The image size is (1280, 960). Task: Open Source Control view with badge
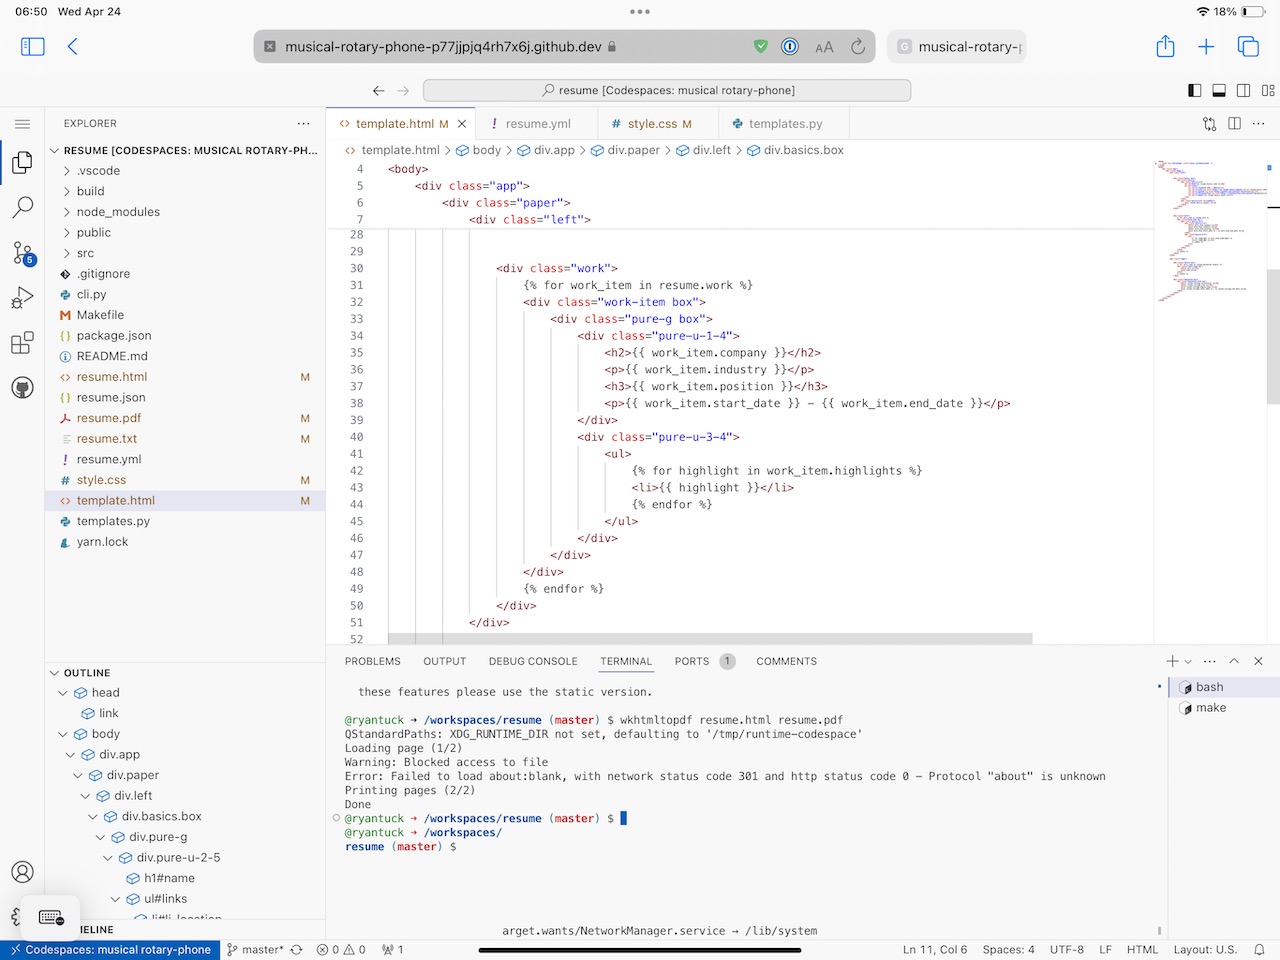22,252
